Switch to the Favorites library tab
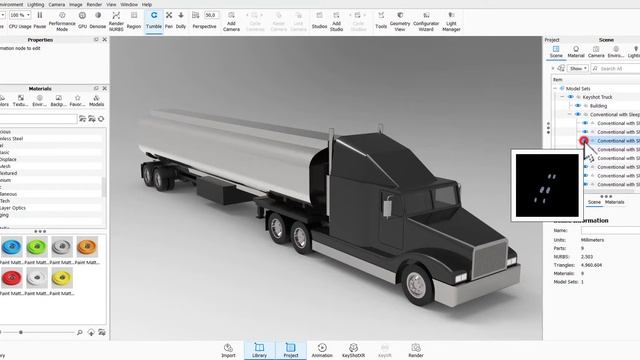The image size is (640, 360). tap(77, 101)
